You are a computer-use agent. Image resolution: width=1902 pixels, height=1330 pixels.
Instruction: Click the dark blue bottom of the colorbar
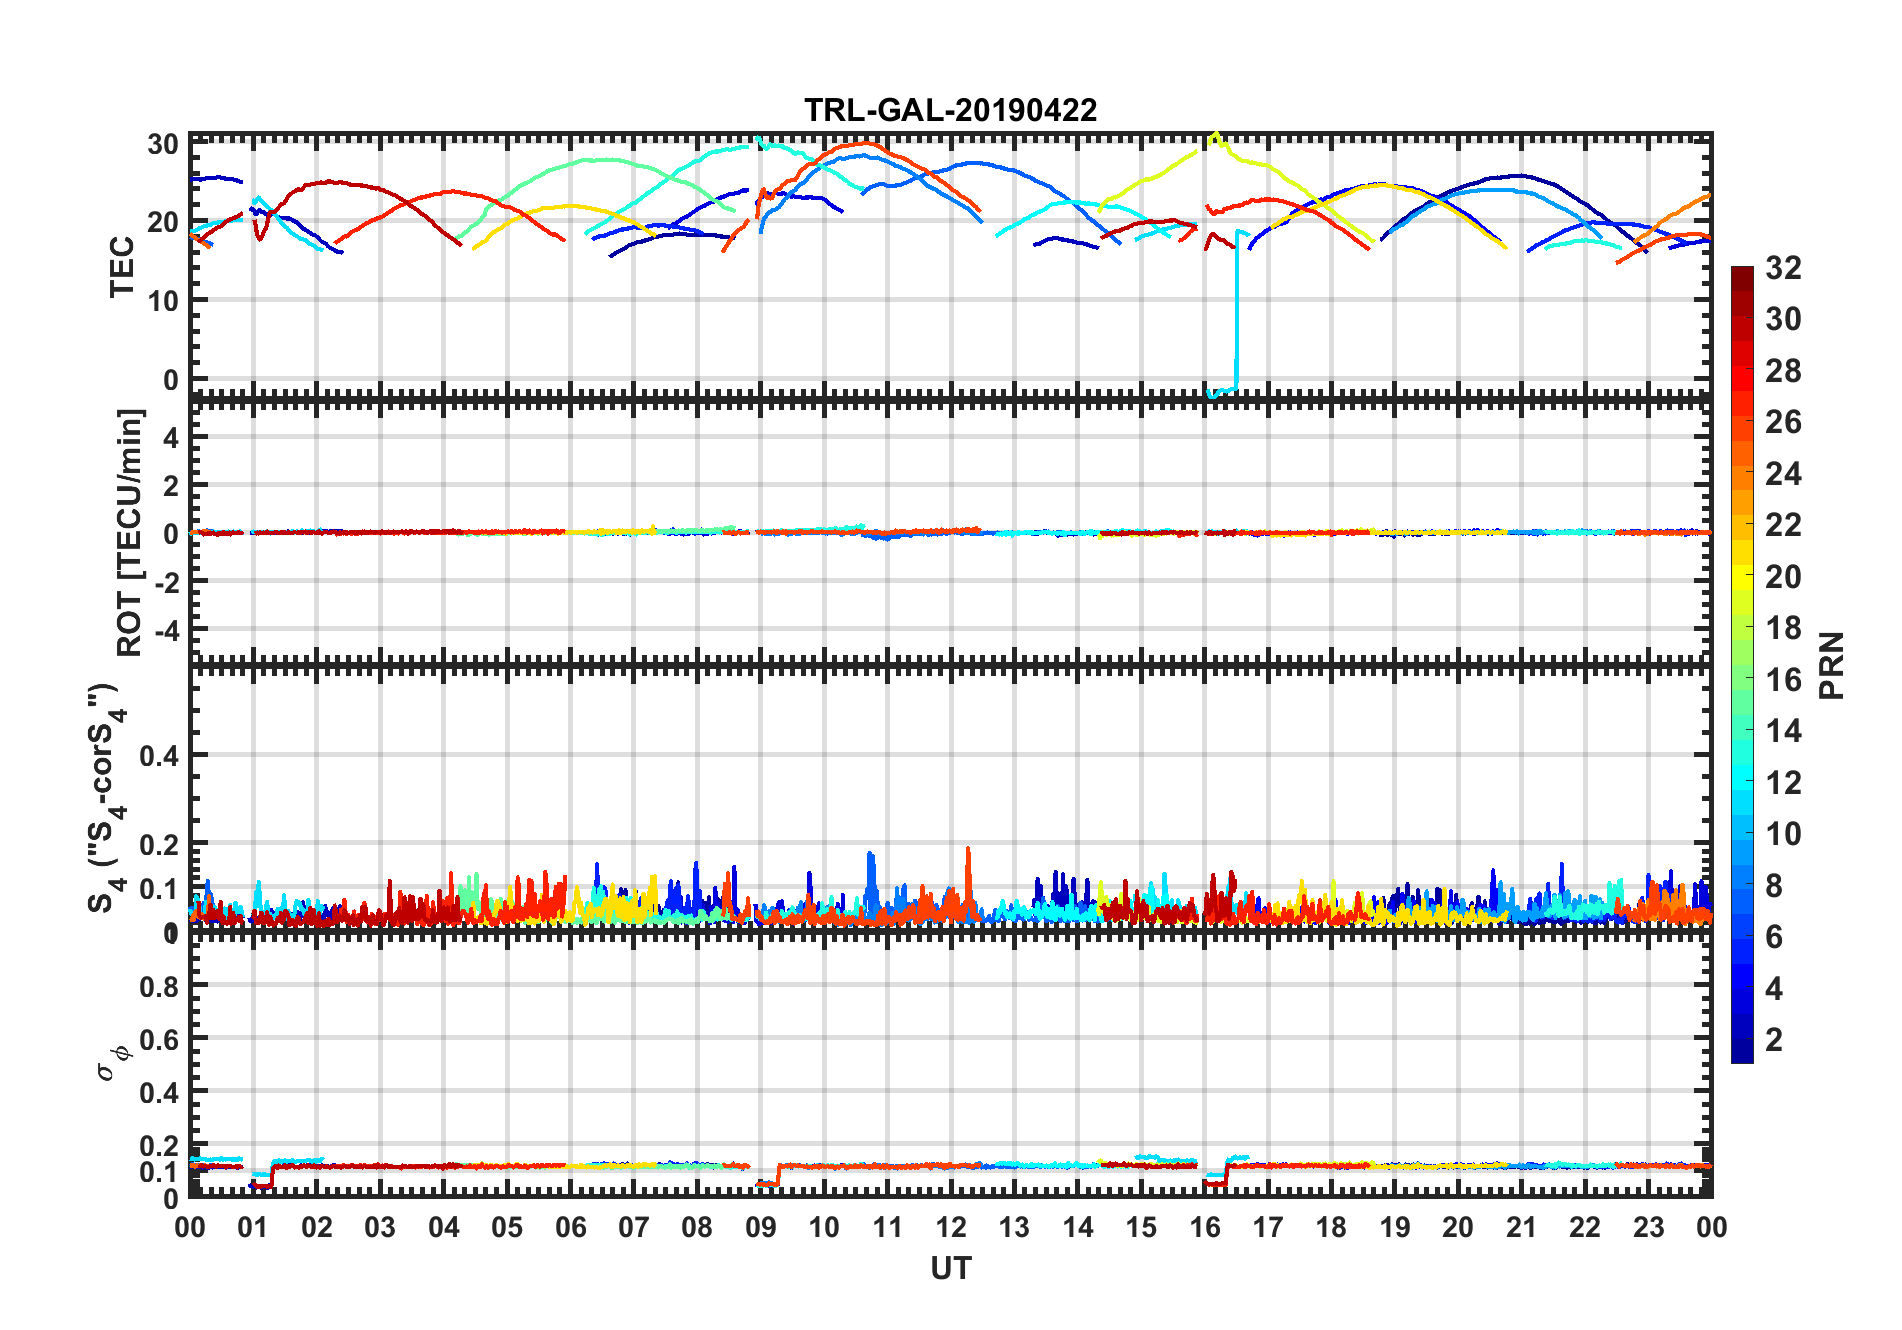1742,1054
